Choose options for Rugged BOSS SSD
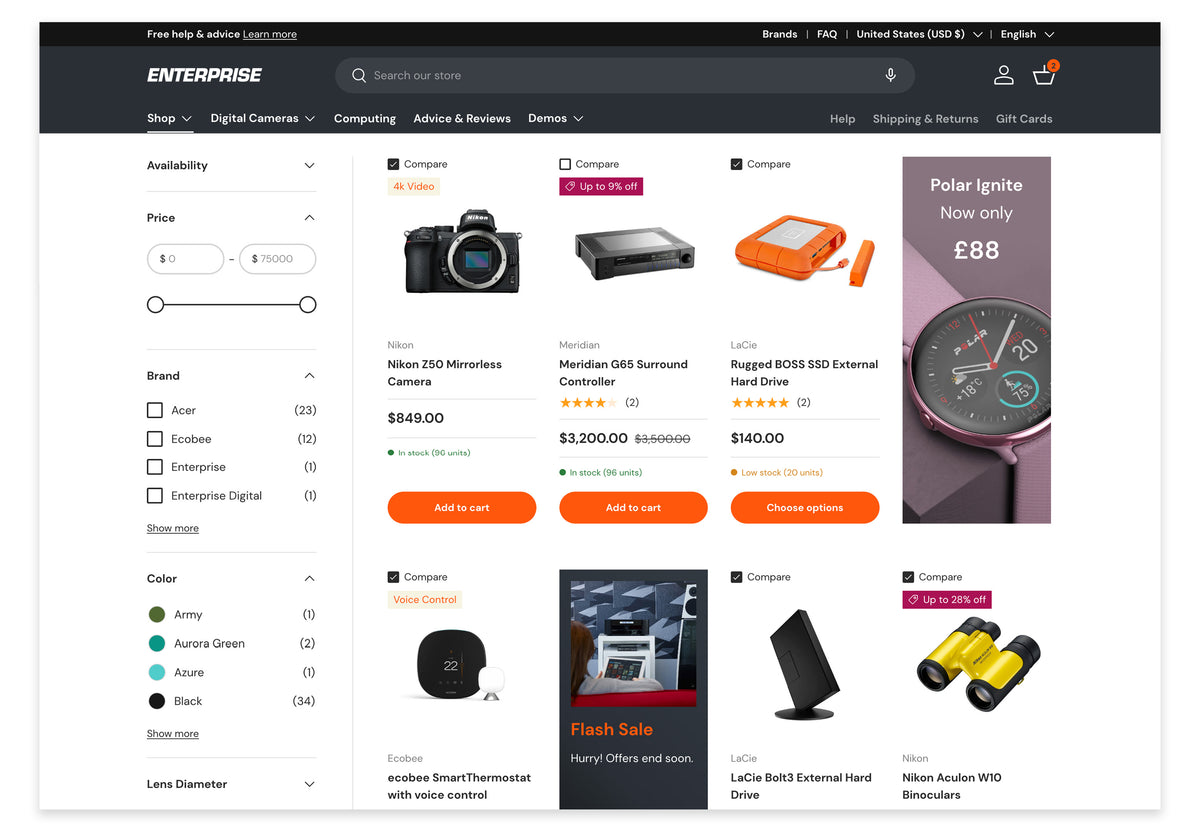The width and height of the screenshot is (1200, 831). [x=805, y=508]
